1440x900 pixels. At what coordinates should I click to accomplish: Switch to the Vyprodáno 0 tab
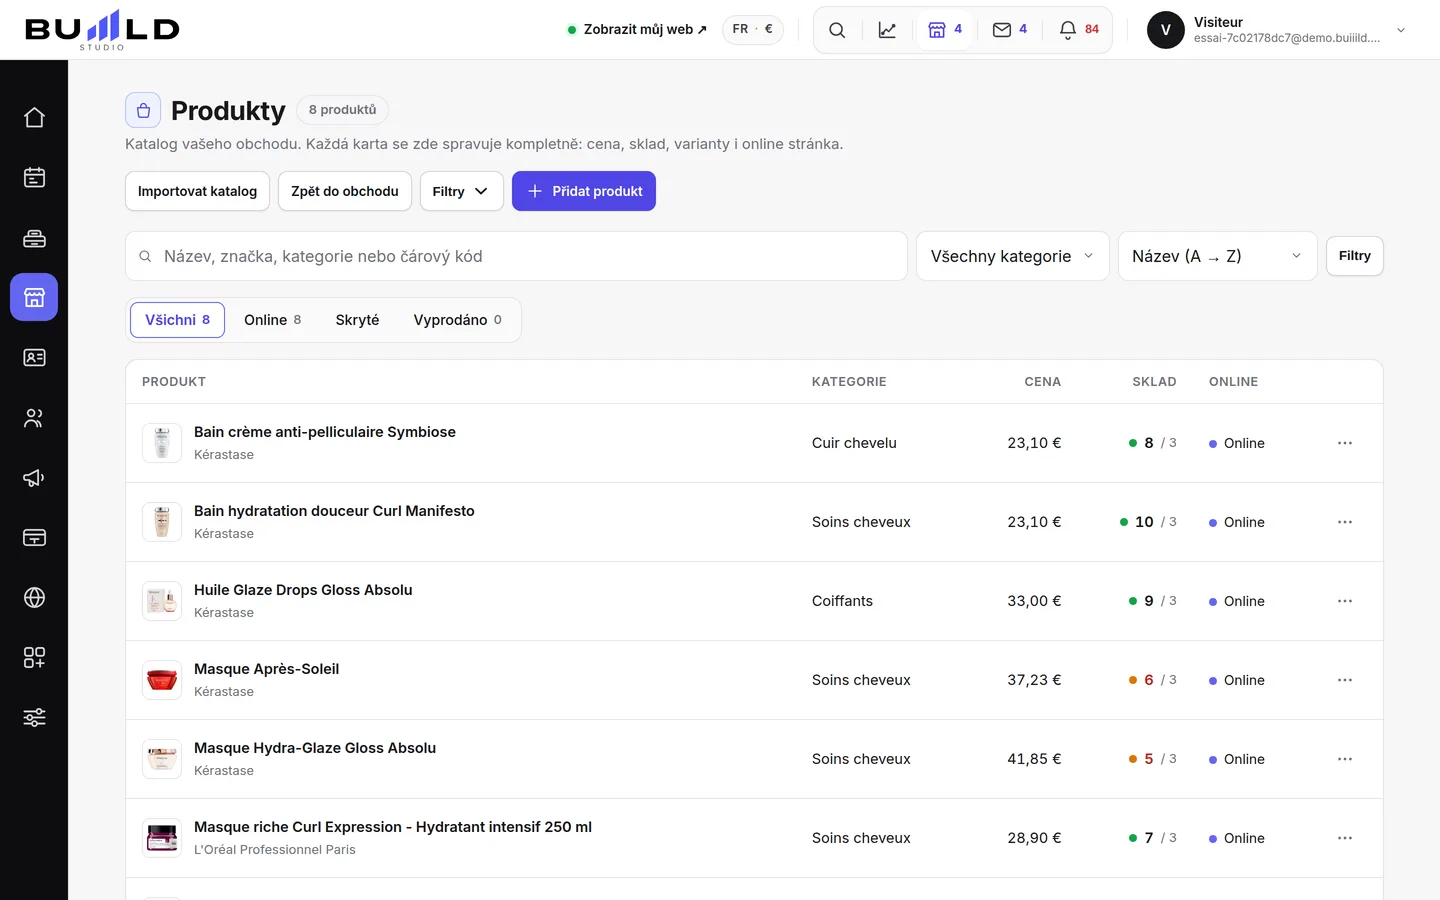(x=458, y=320)
